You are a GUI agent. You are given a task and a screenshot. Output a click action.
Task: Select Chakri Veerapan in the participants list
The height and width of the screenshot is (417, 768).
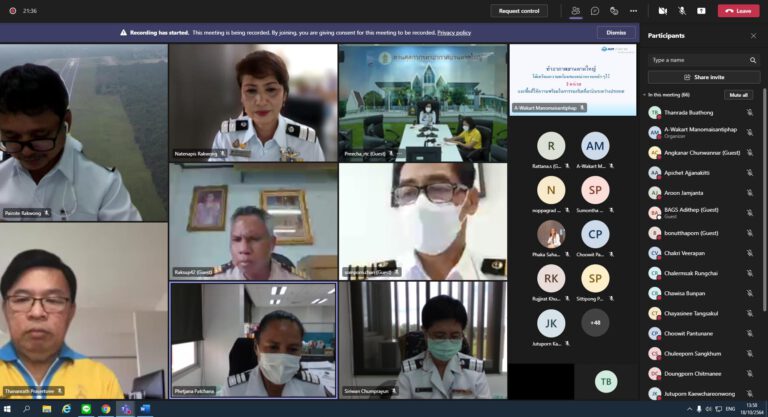(685, 253)
